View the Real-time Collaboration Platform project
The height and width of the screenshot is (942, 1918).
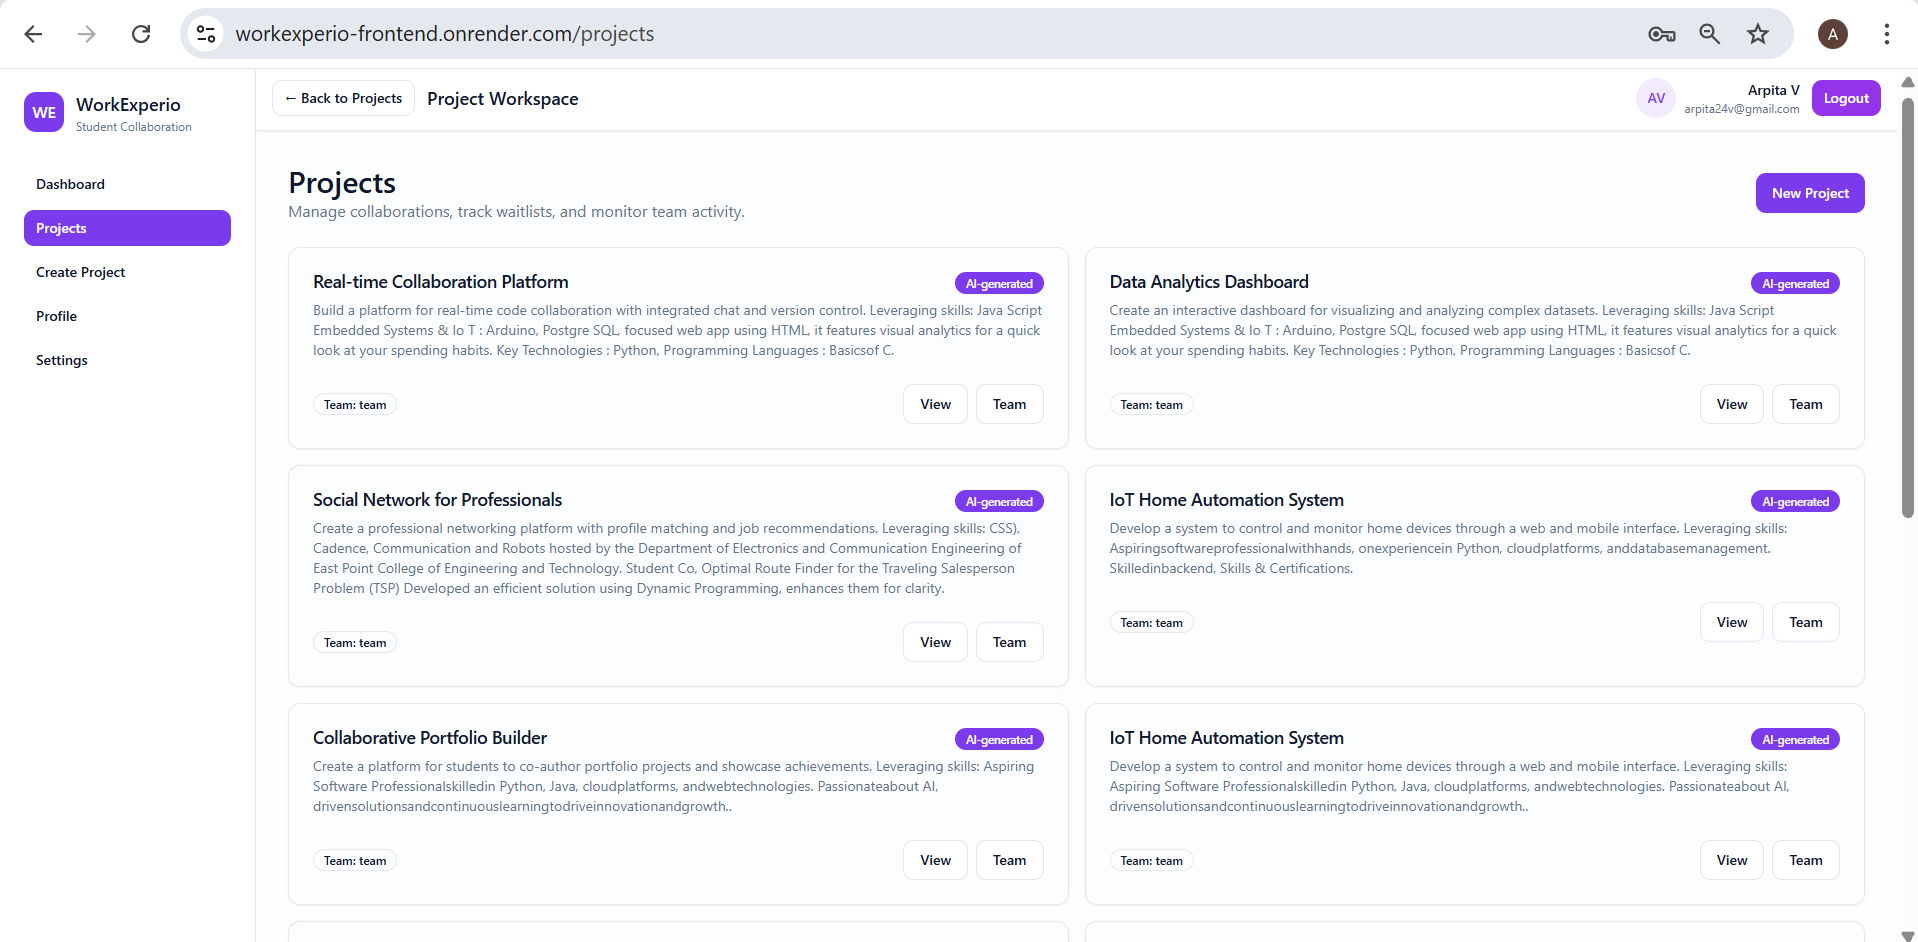[x=935, y=404]
